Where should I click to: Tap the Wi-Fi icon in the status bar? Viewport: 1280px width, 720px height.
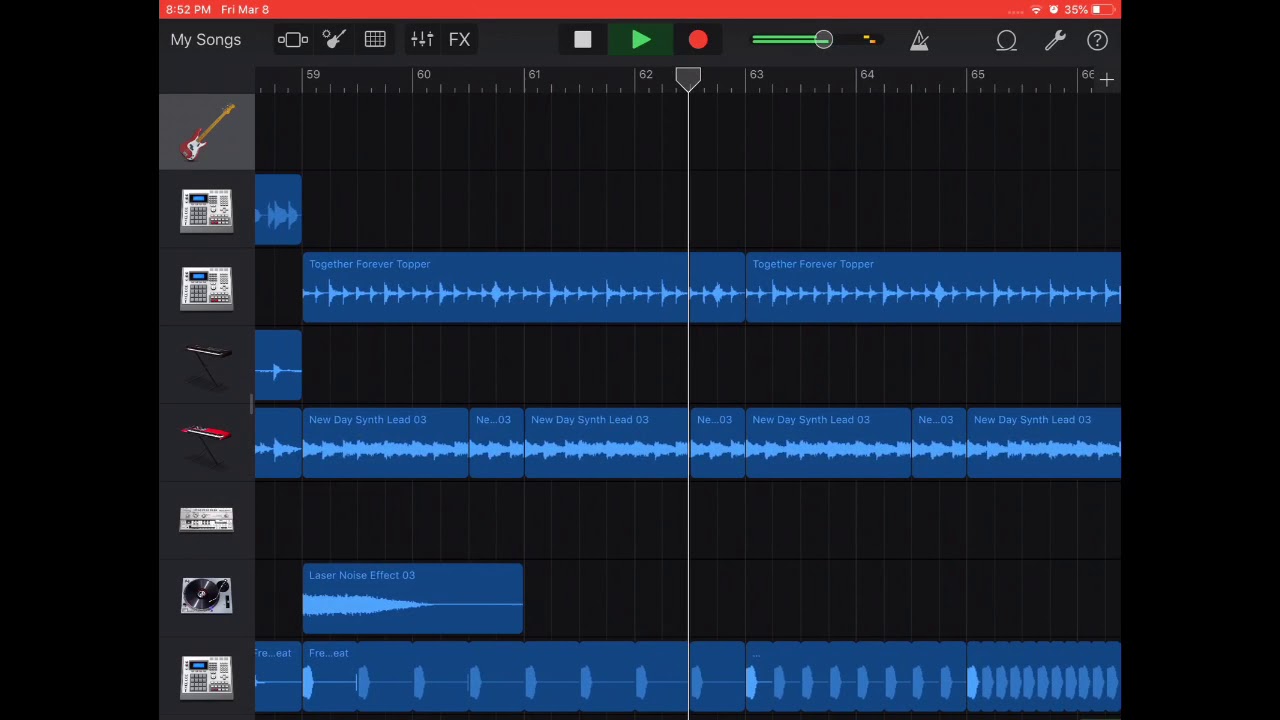[x=1036, y=10]
